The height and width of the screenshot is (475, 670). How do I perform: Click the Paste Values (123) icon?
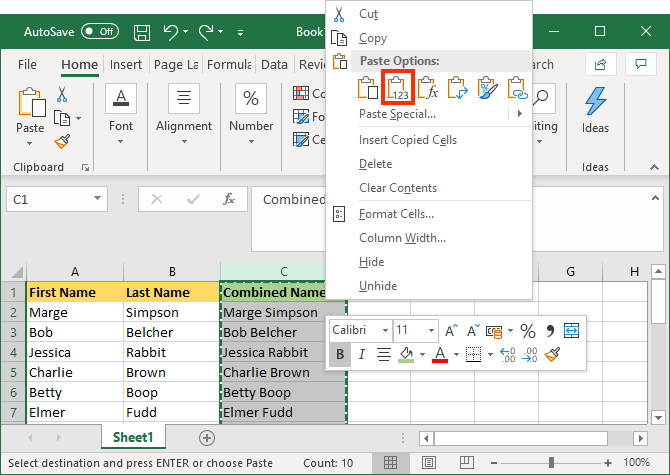coord(399,88)
